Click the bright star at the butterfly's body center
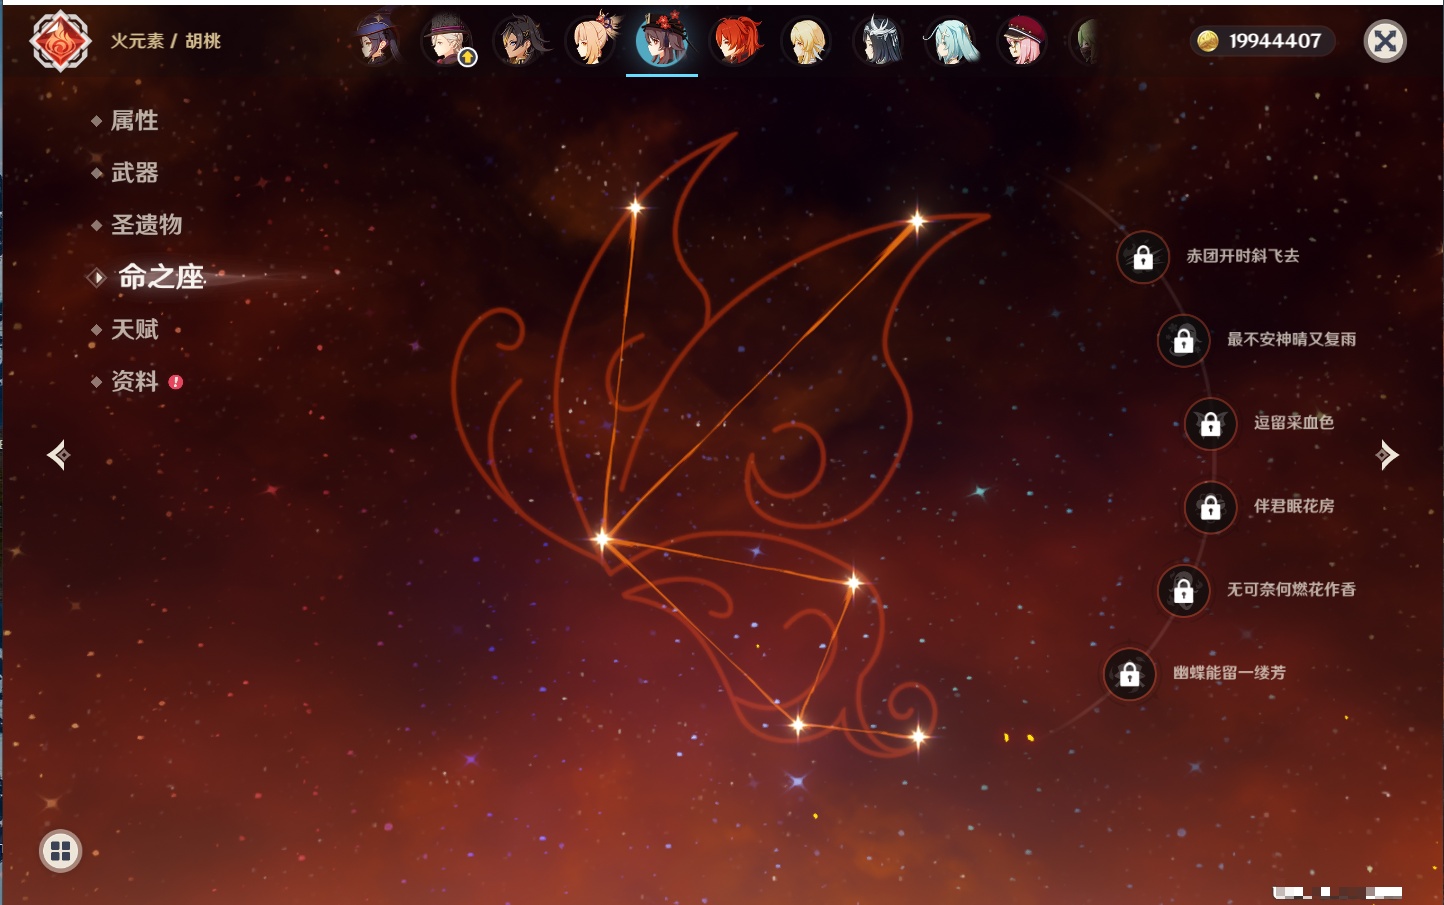The width and height of the screenshot is (1444, 905). pyautogui.click(x=601, y=539)
